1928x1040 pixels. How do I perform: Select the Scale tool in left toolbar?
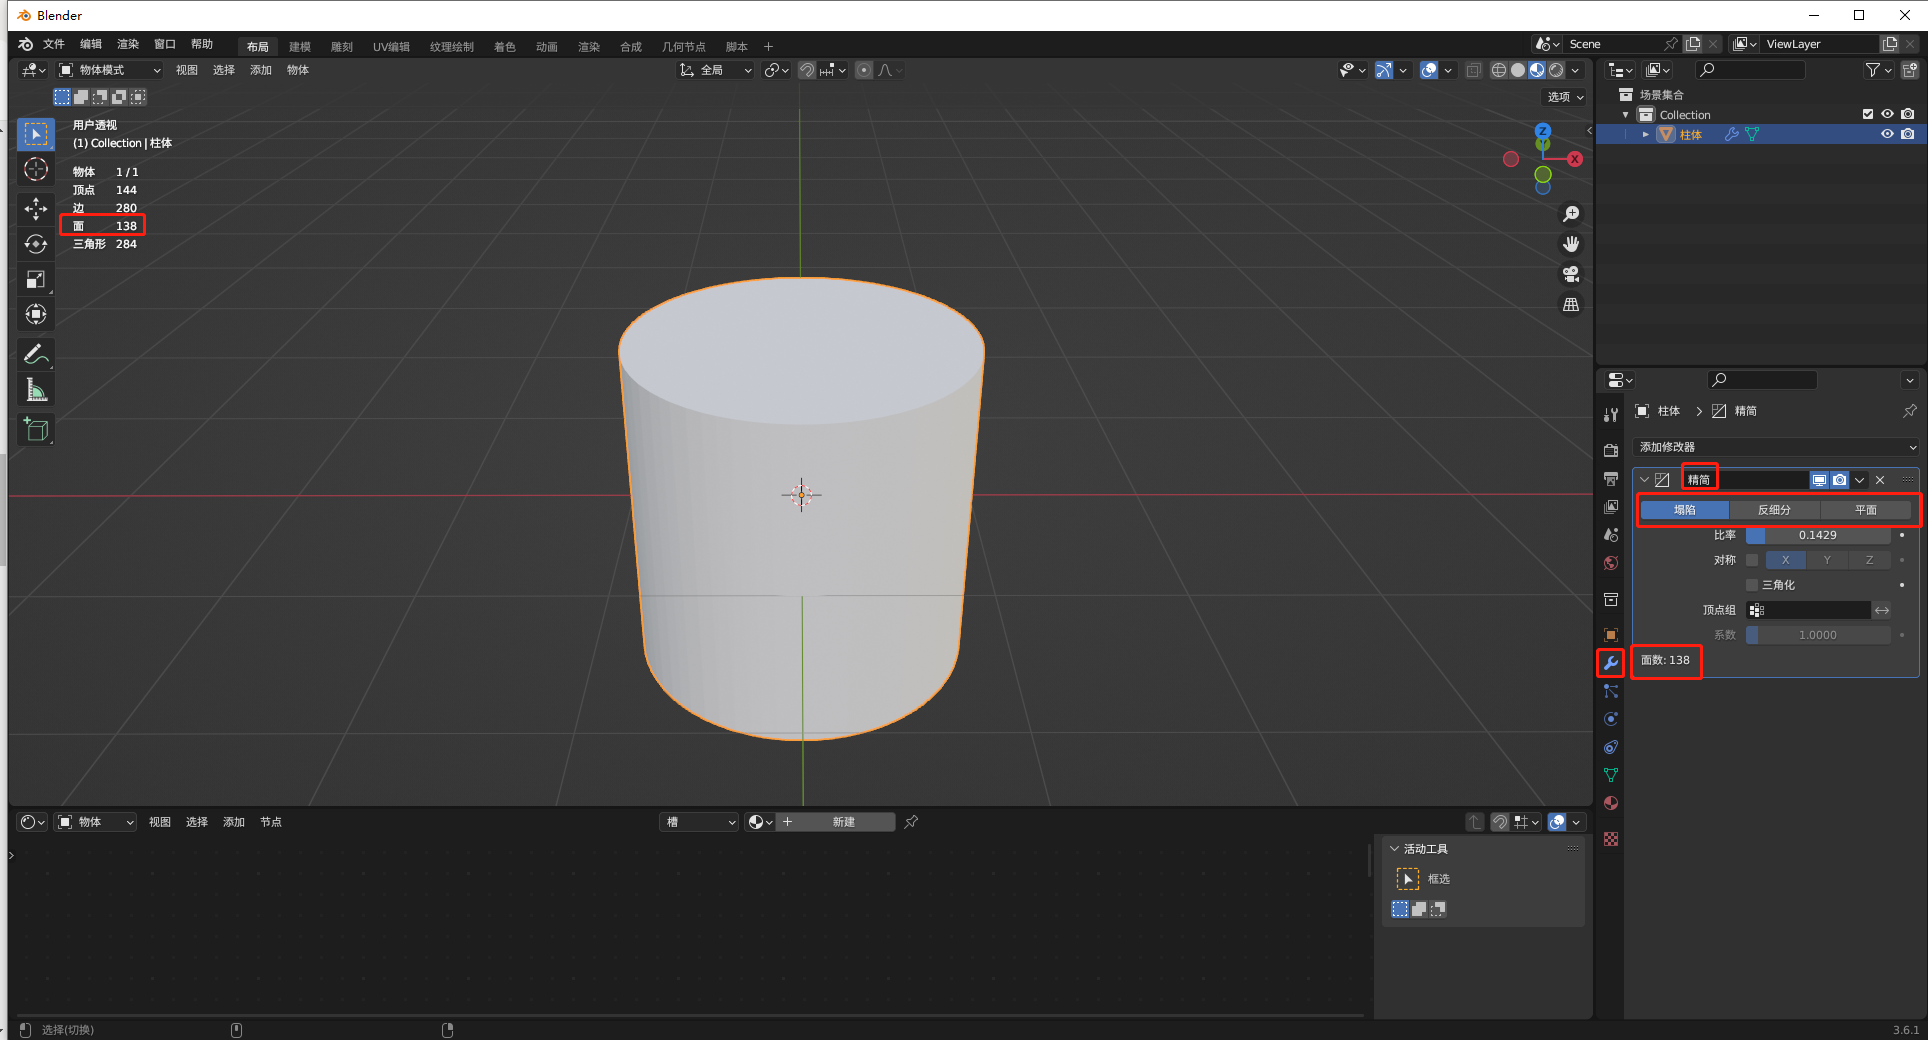coord(36,280)
